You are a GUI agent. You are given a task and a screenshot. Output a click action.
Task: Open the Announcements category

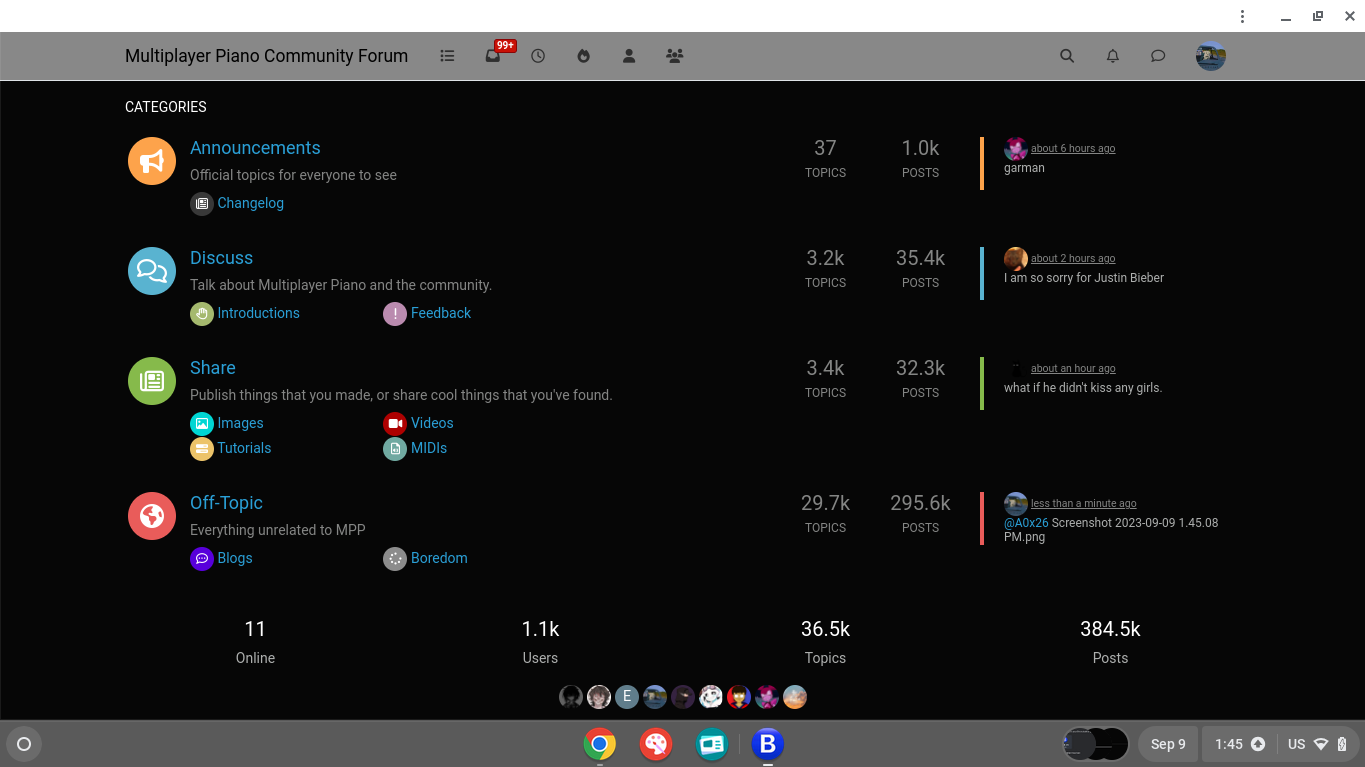255,148
